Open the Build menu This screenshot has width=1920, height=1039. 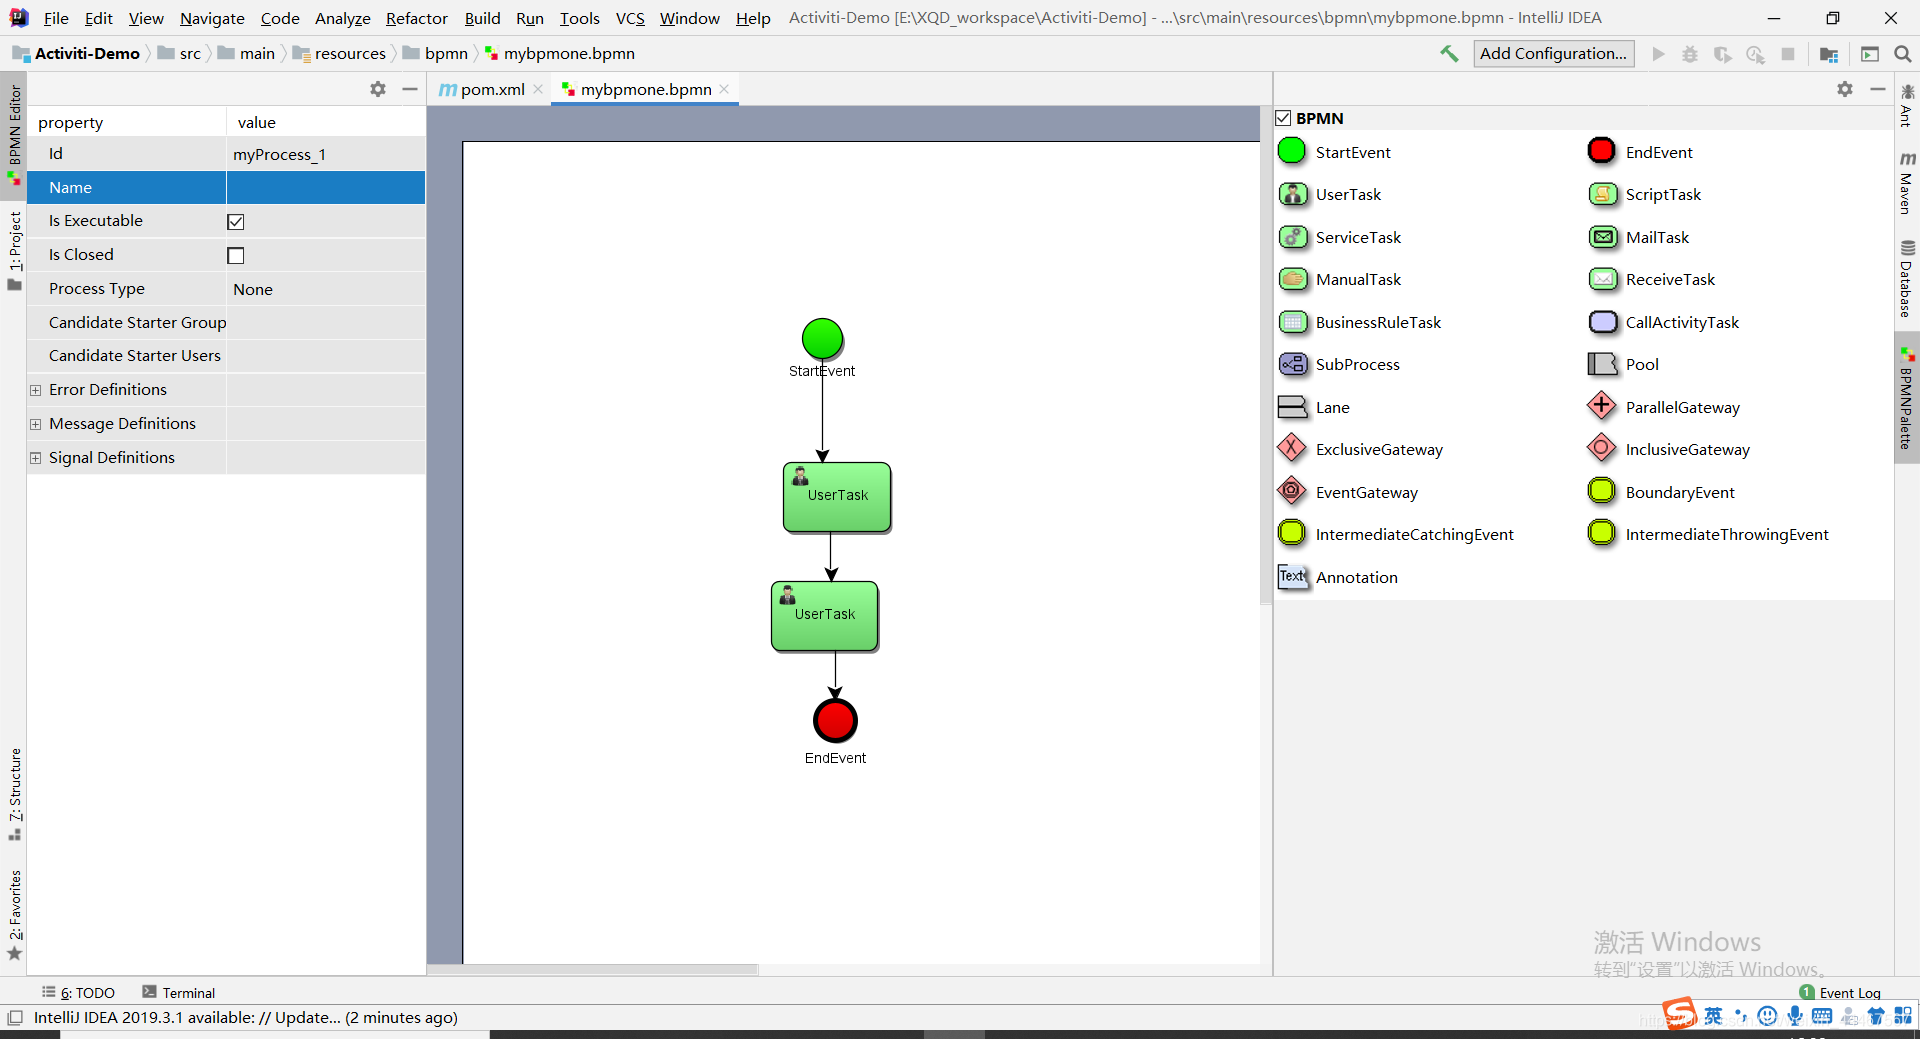point(482,18)
